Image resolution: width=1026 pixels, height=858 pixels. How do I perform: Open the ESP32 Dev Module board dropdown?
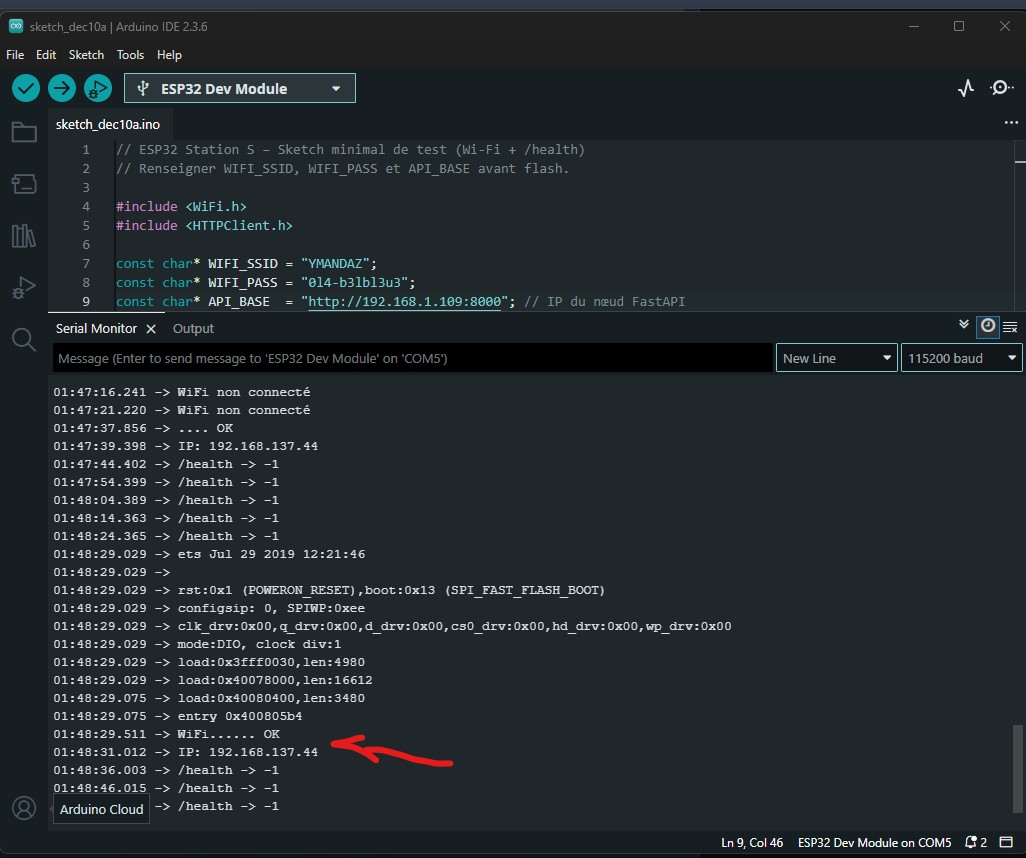(x=240, y=88)
